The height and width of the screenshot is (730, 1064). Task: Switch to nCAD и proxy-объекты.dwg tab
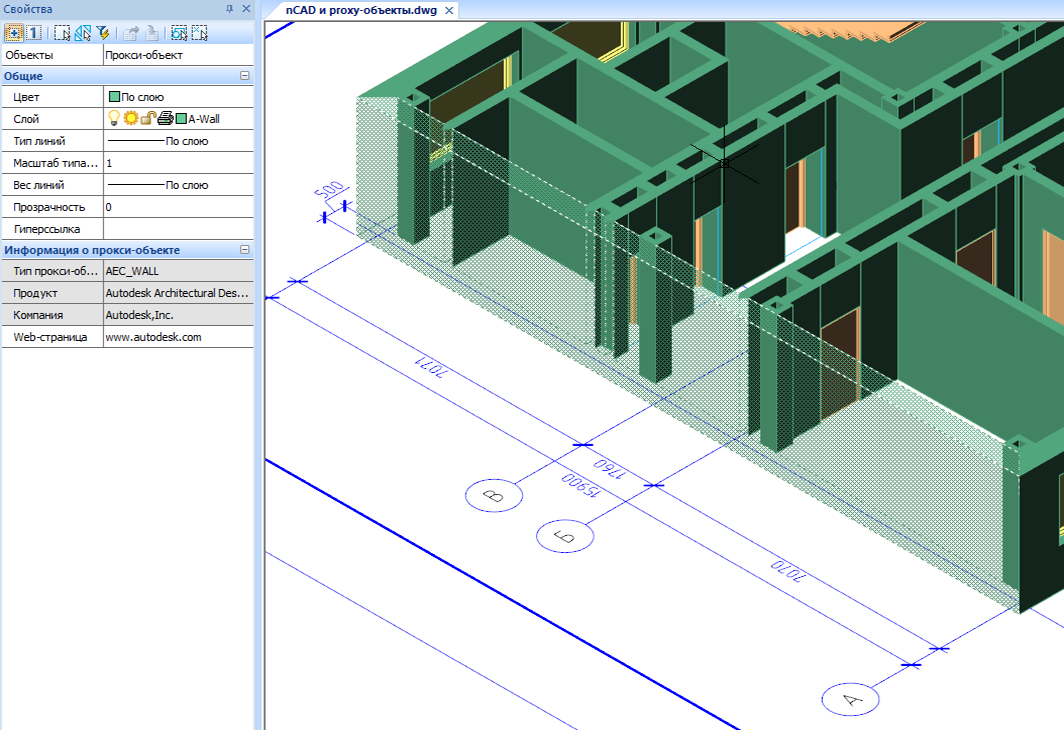point(361,10)
